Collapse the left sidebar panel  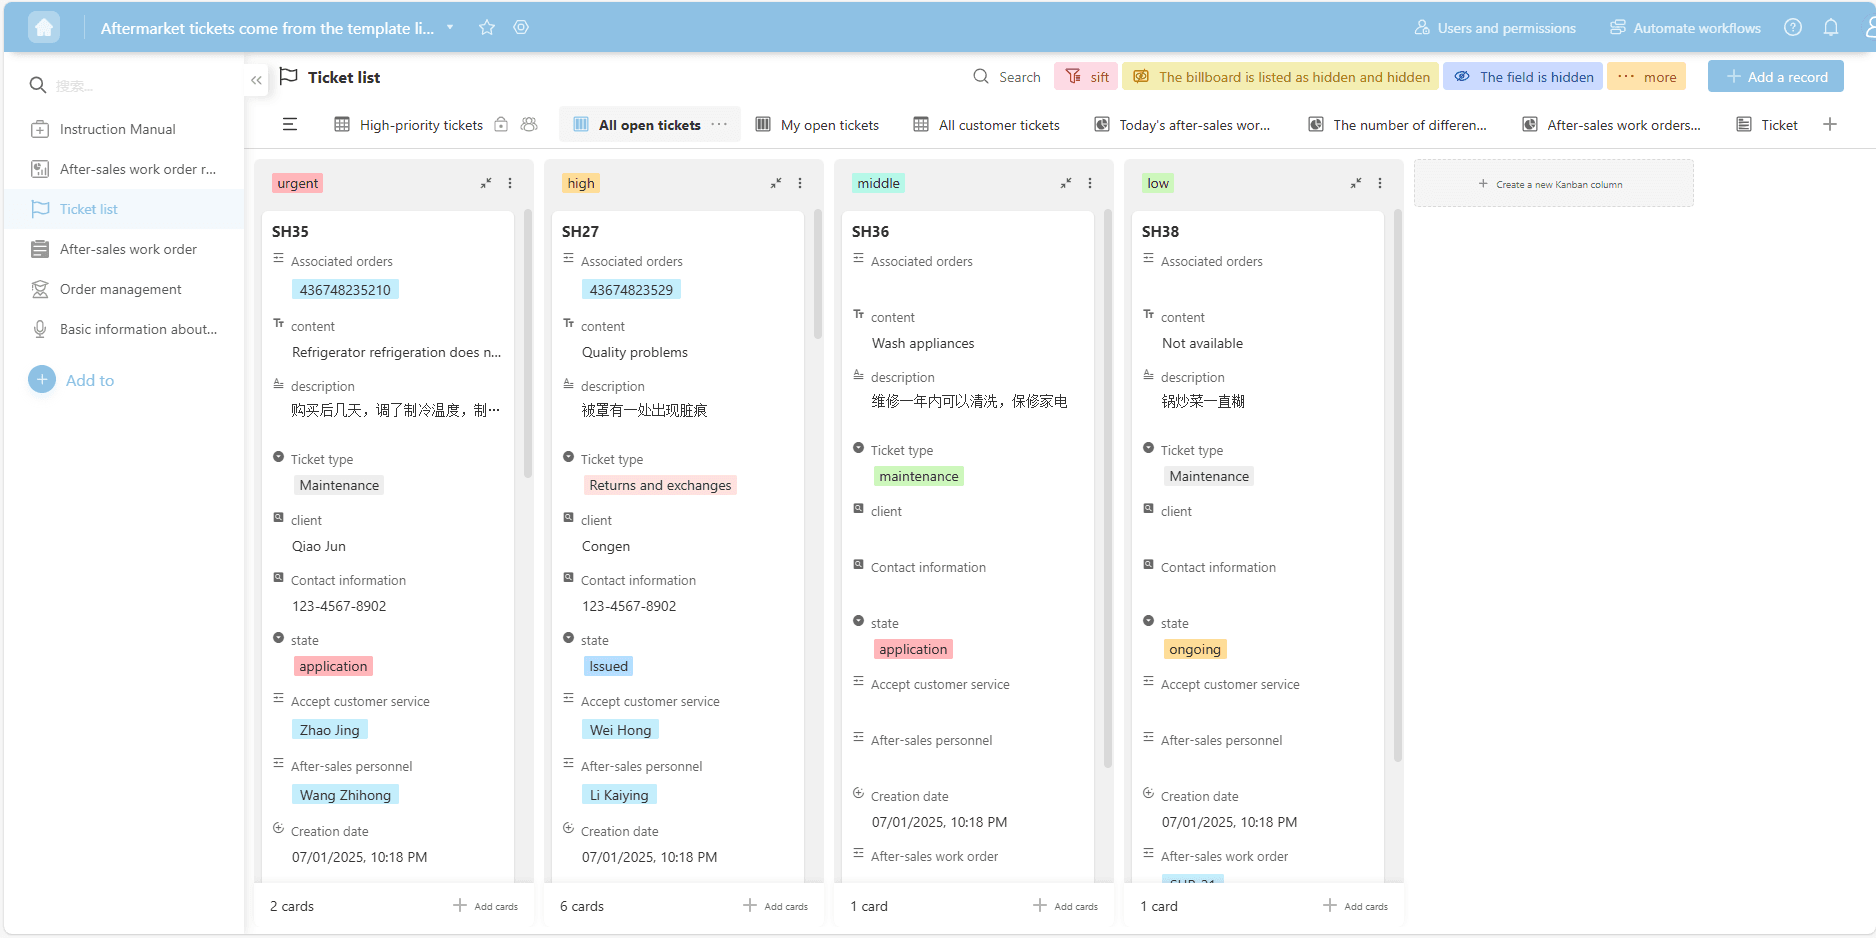click(257, 80)
